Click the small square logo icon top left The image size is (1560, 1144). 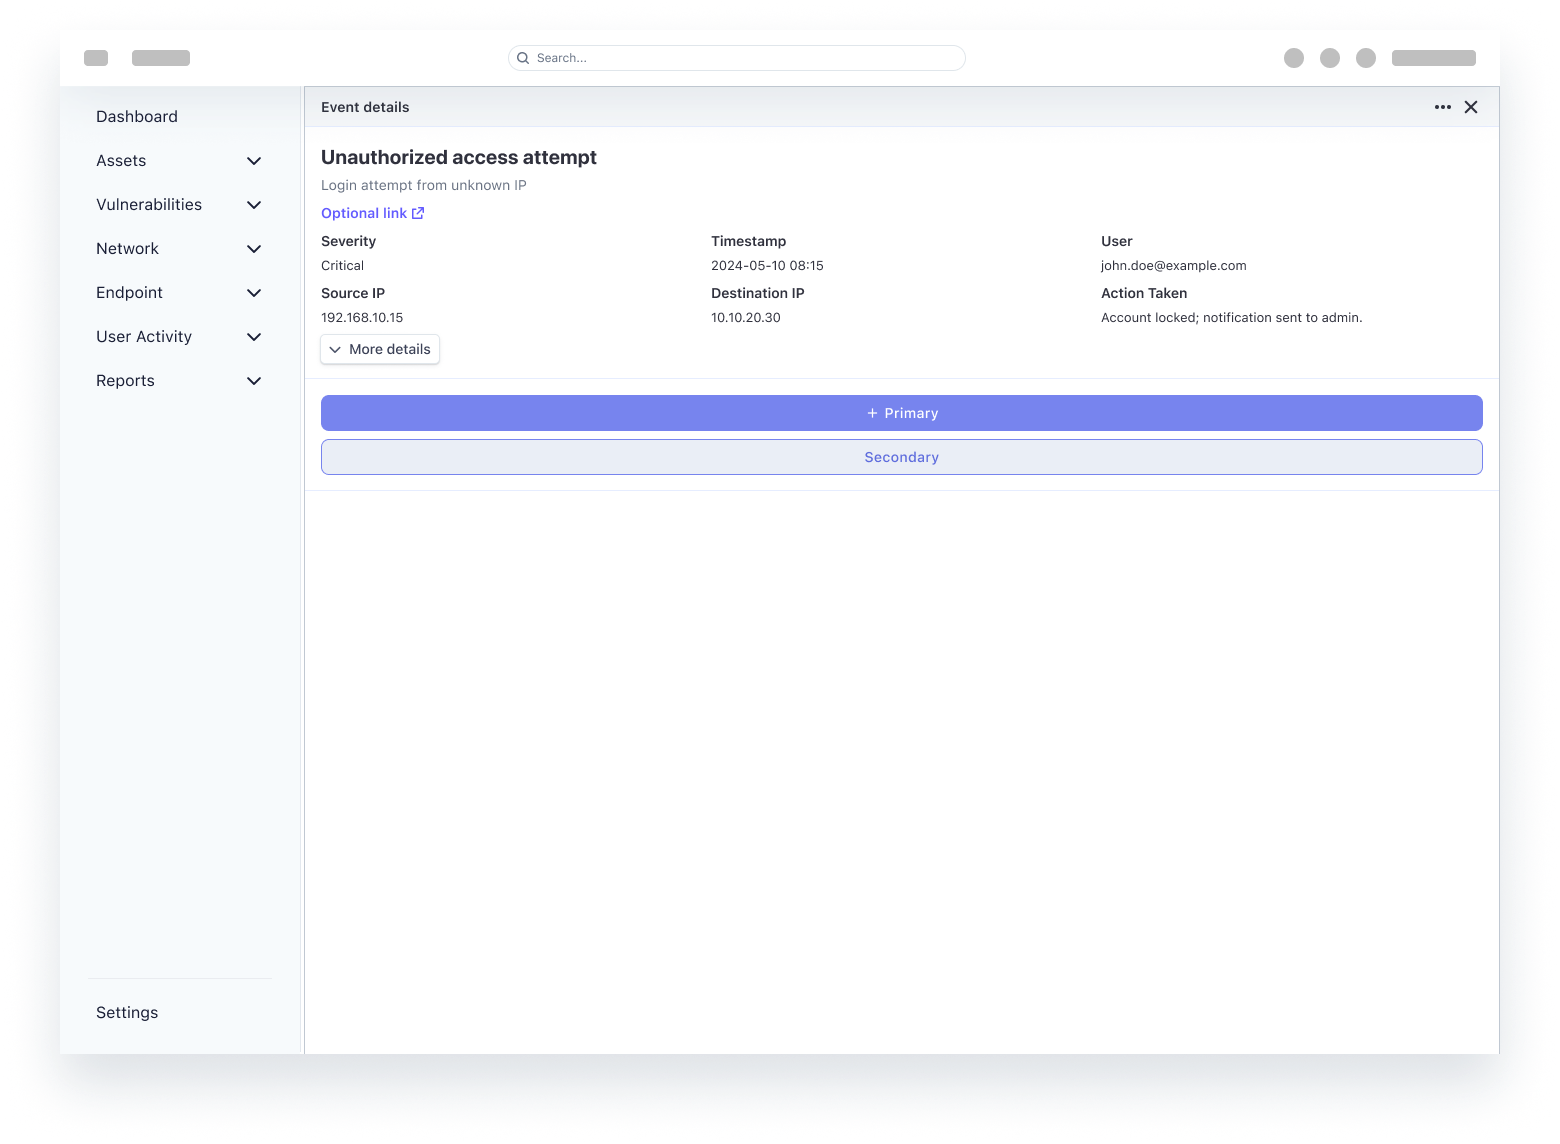tap(96, 58)
